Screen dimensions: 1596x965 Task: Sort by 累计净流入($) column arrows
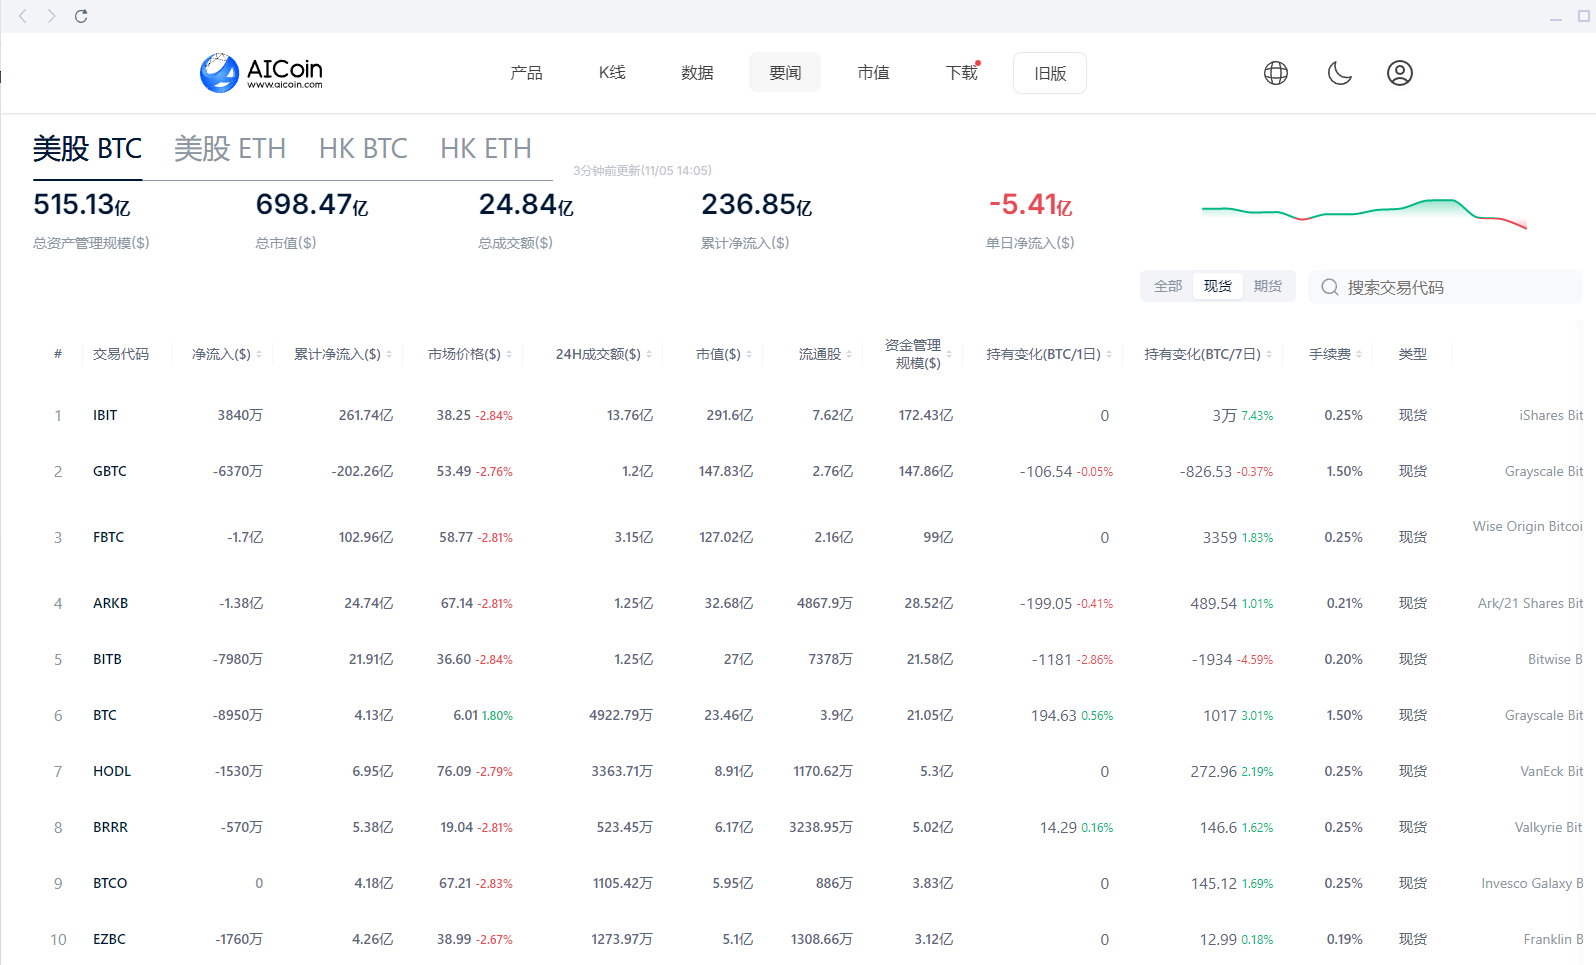(389, 355)
